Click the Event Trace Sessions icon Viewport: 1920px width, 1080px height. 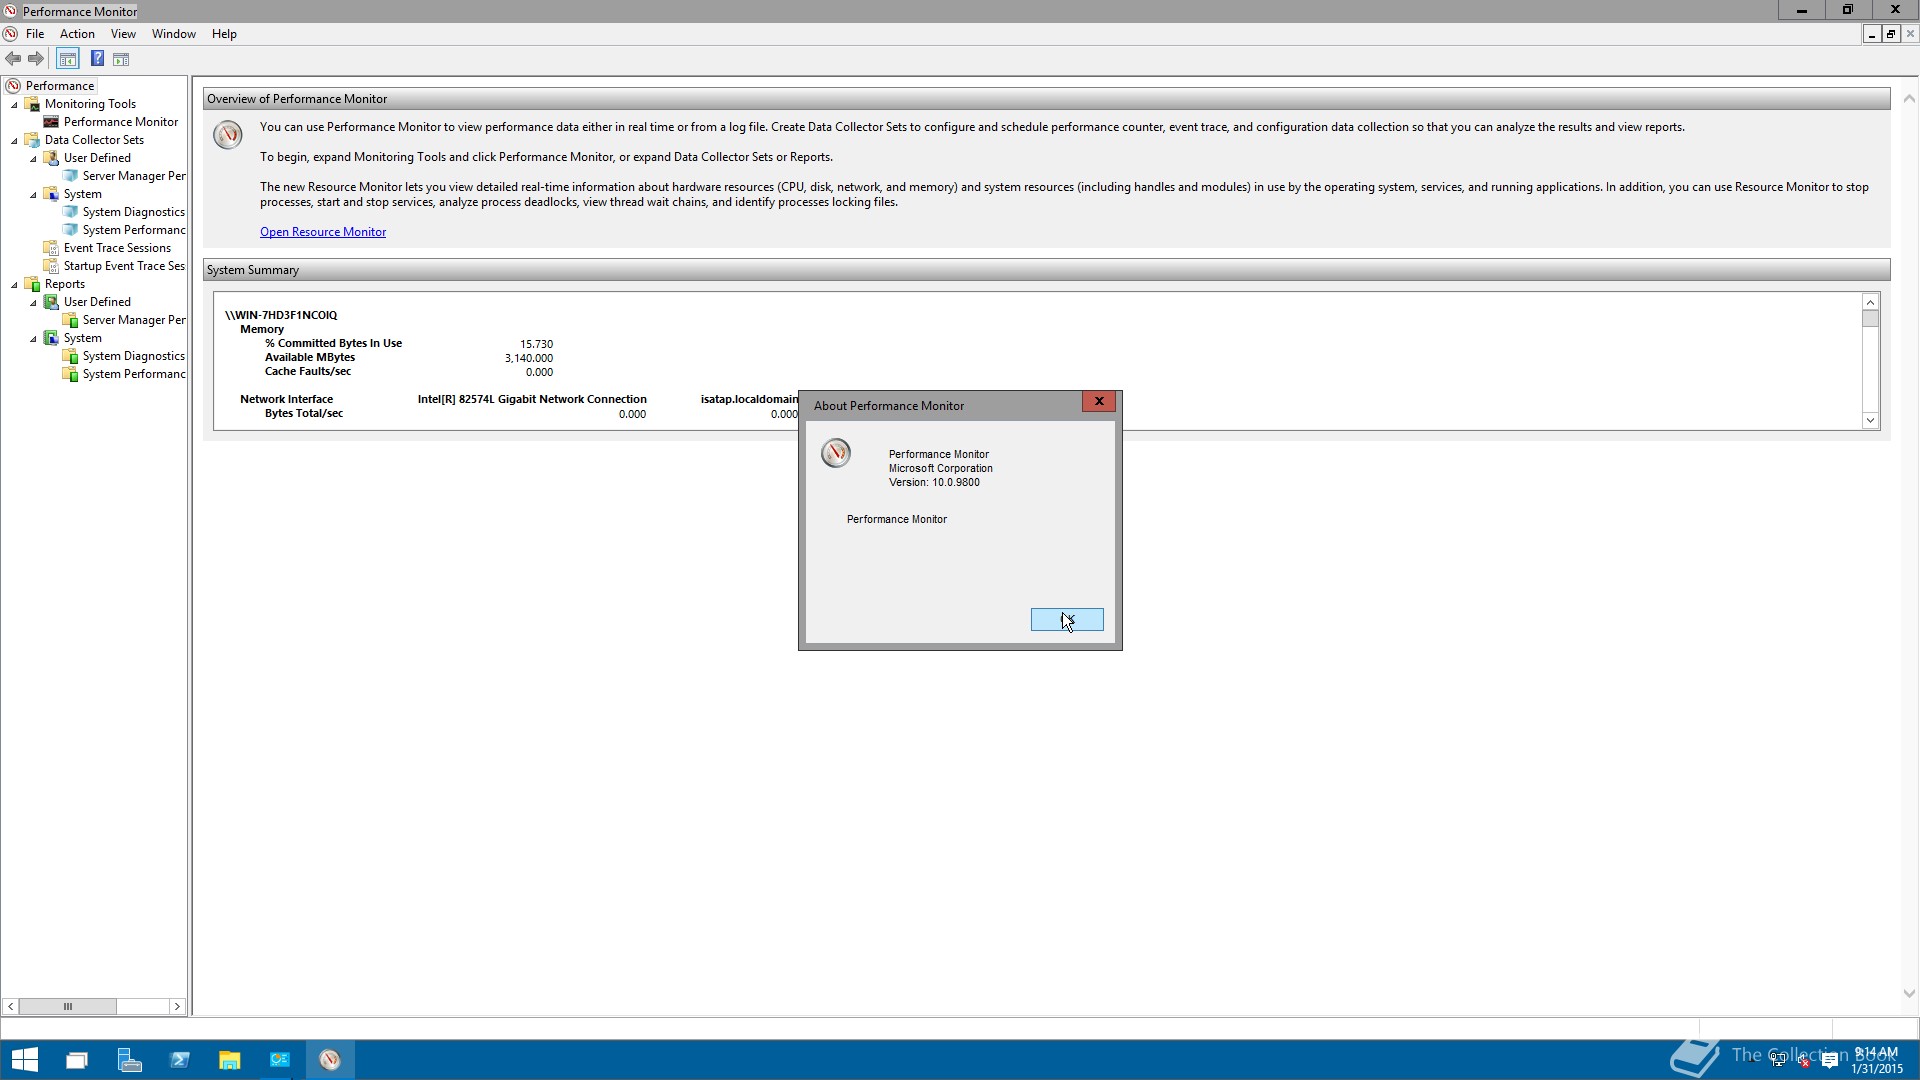(51, 248)
